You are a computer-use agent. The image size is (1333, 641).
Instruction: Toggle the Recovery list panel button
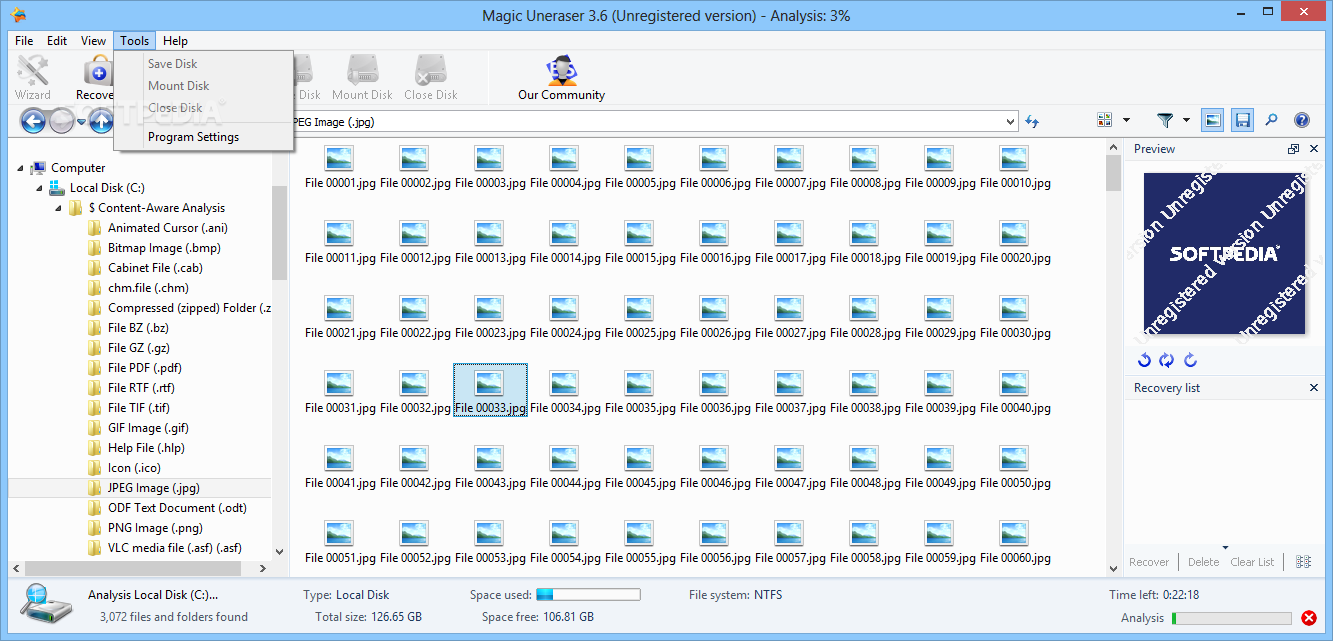1242,120
